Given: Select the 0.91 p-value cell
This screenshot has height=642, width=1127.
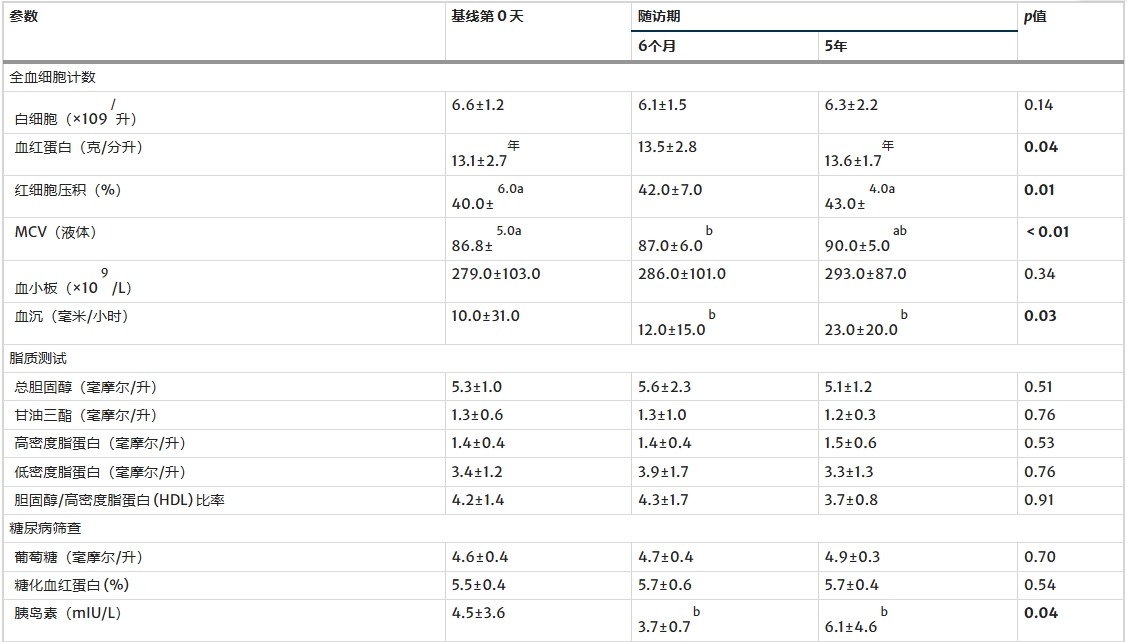Looking at the screenshot, I should (1039, 500).
